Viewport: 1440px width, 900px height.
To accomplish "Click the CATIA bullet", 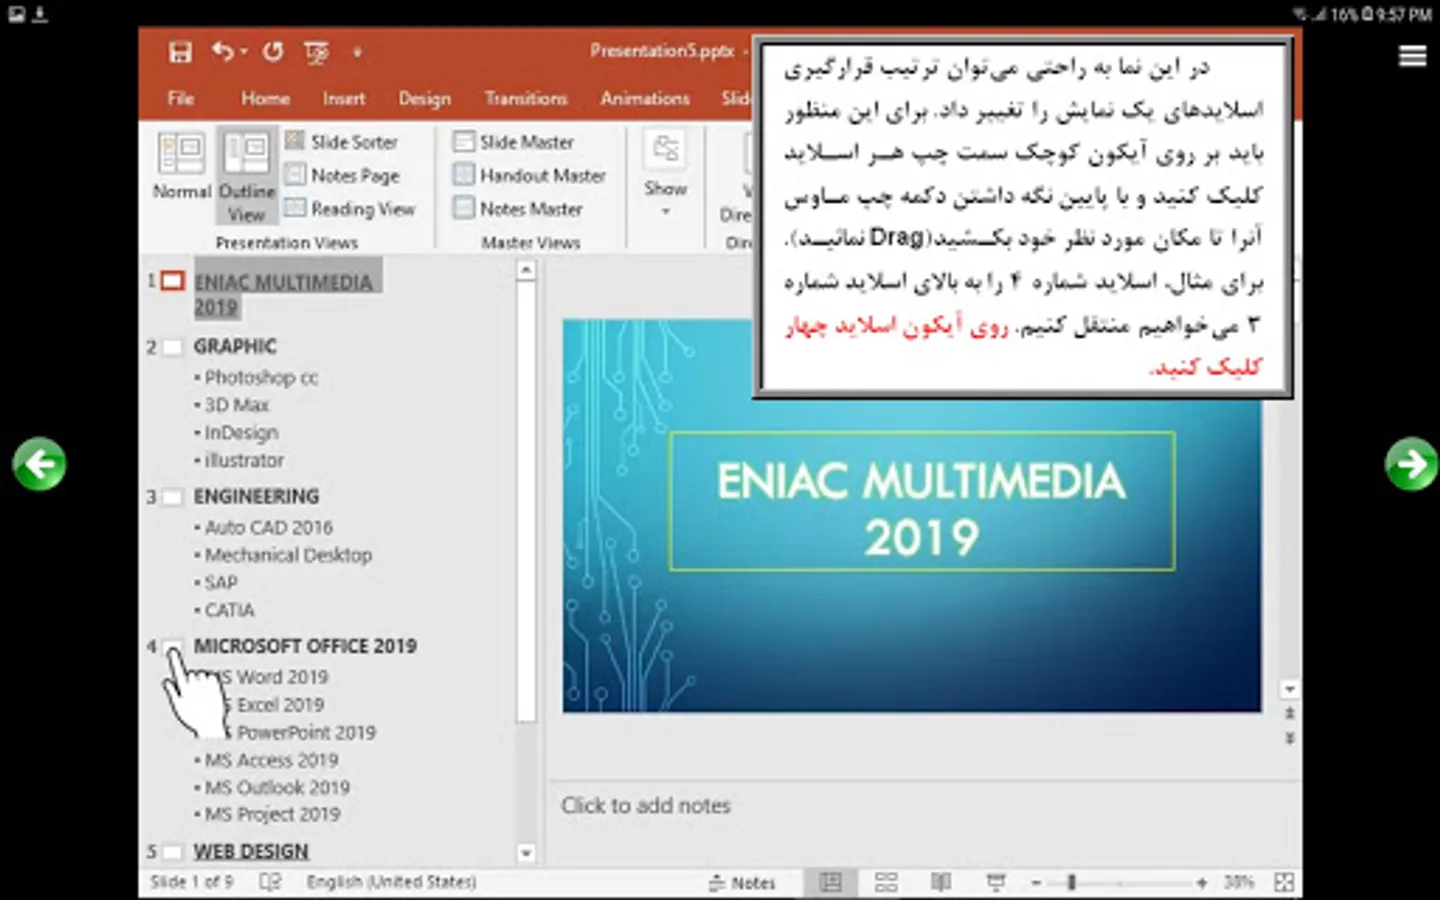I will coord(229,610).
